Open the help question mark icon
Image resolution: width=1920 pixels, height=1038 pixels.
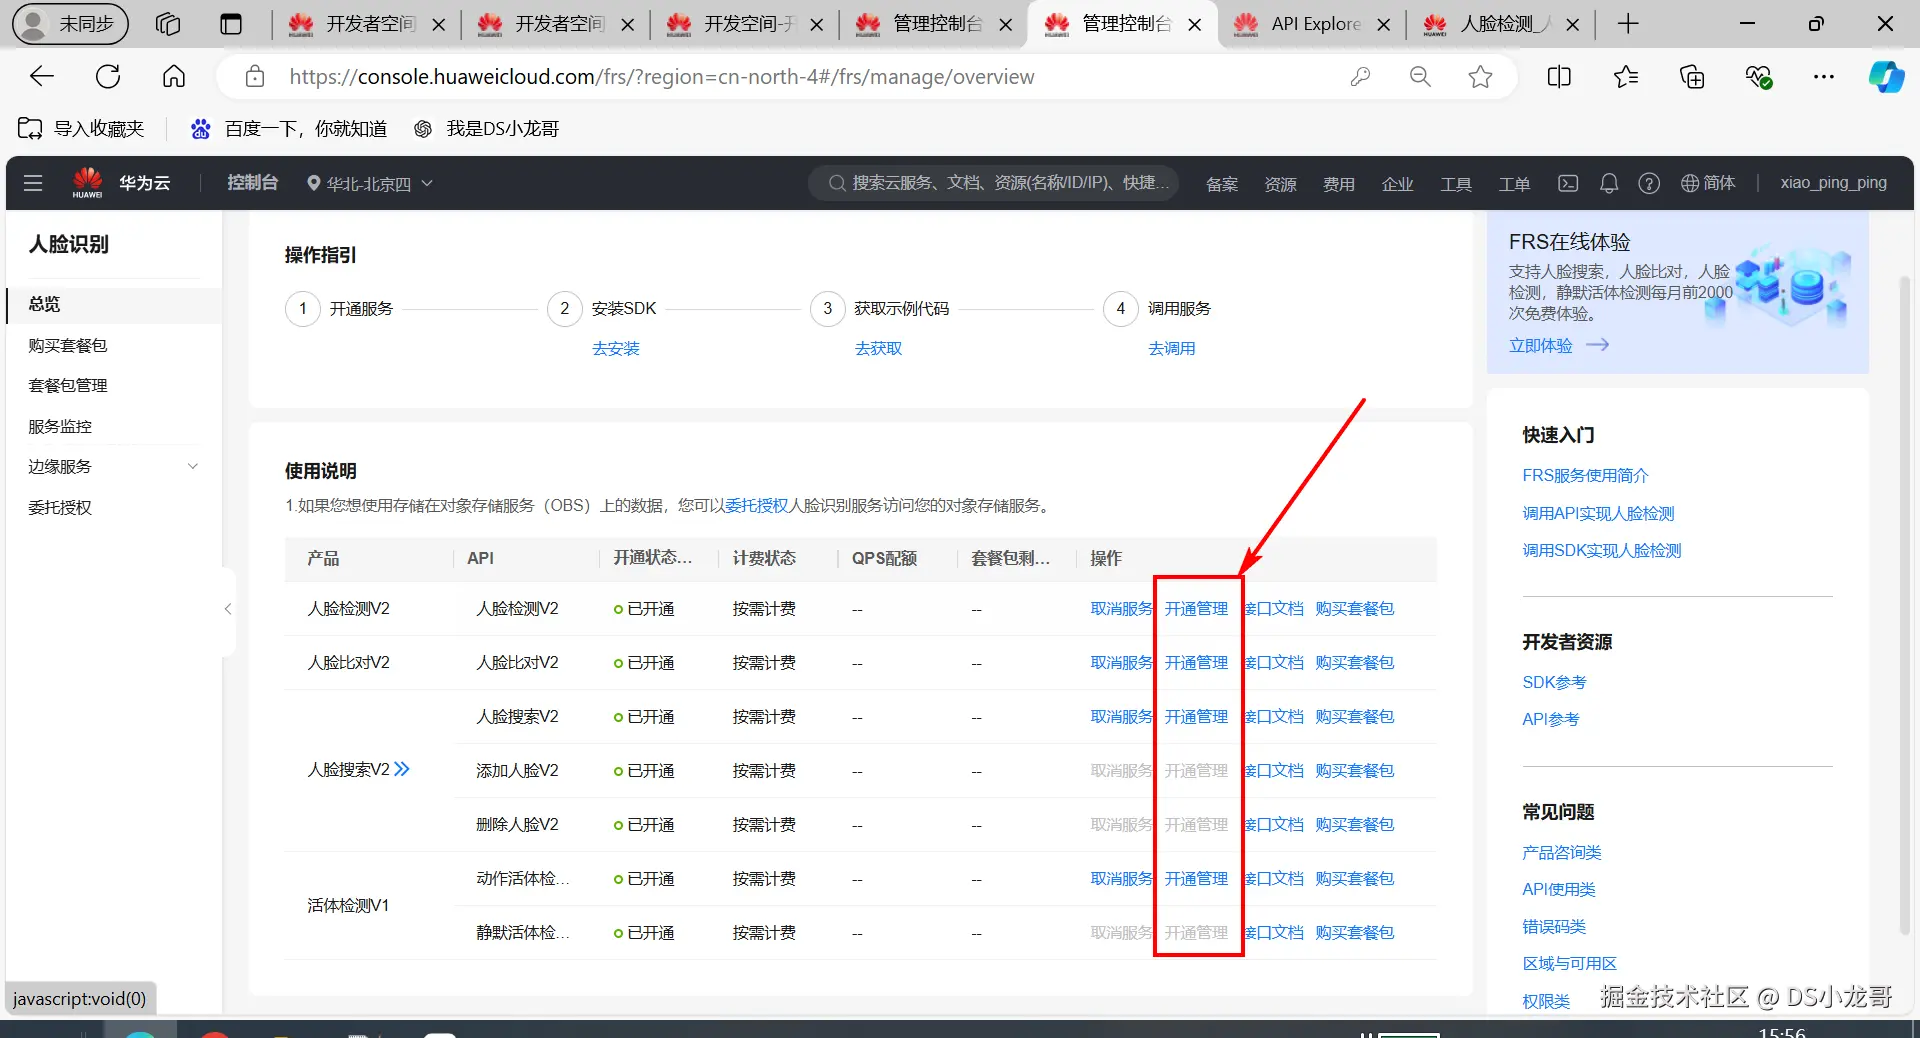(x=1649, y=183)
